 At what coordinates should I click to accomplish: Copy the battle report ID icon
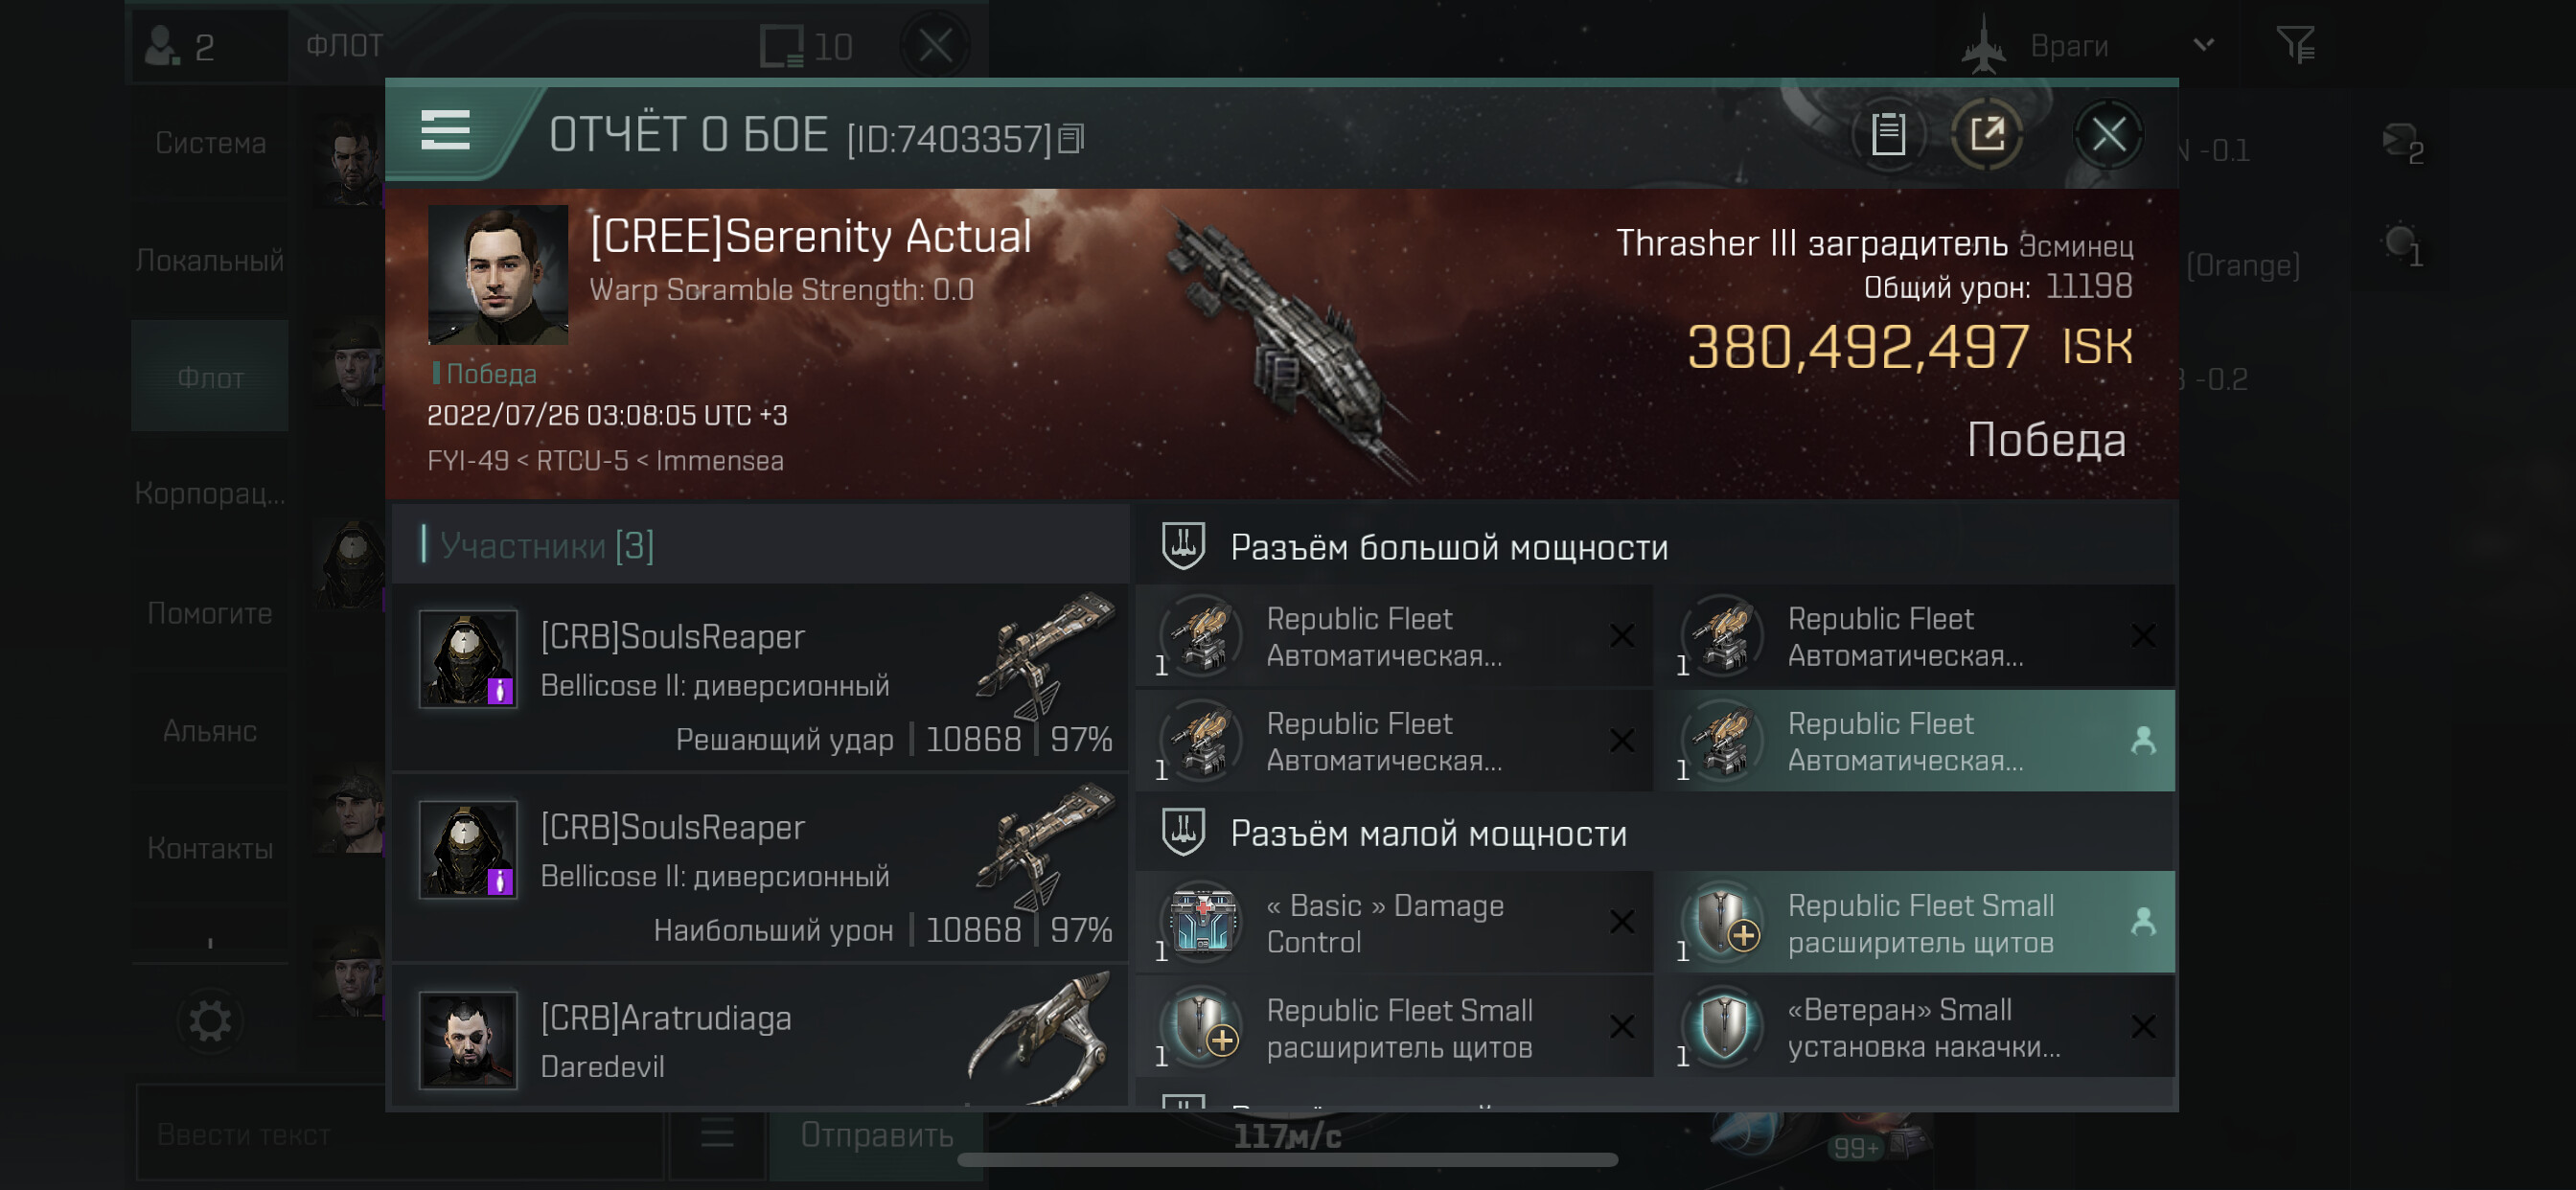[x=1071, y=138]
